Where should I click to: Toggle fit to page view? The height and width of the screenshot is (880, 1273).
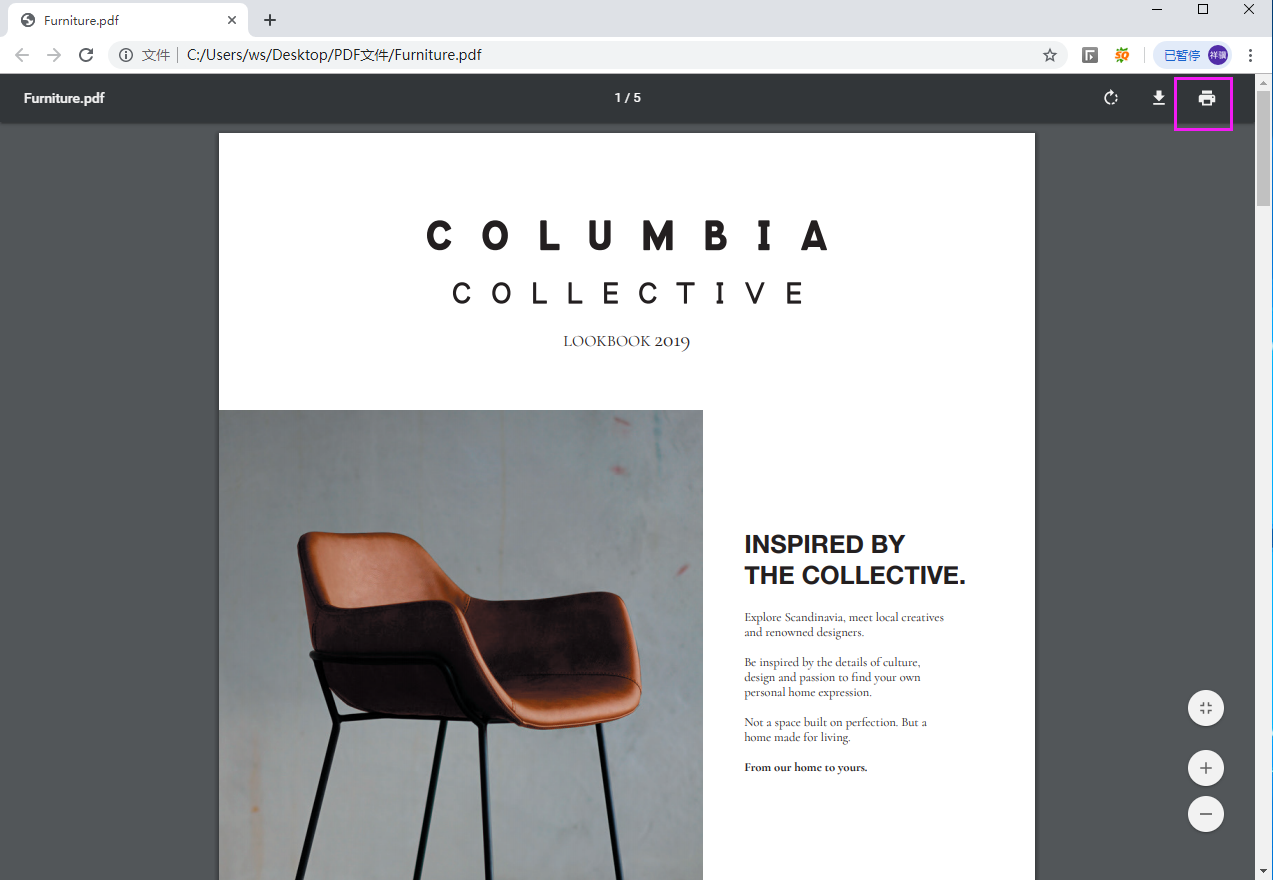point(1206,708)
